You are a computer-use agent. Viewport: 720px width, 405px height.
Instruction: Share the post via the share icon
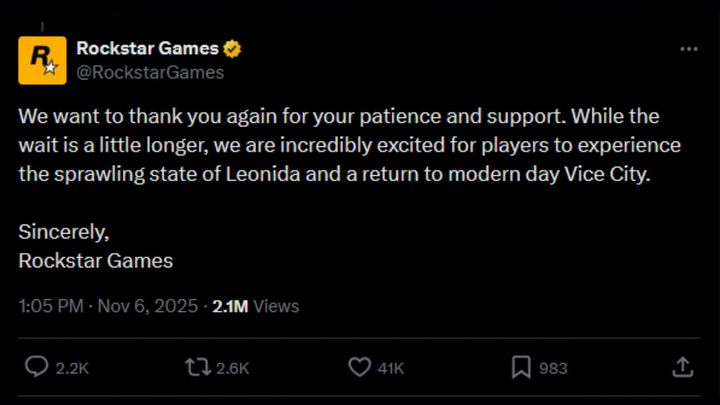pyautogui.click(x=682, y=367)
